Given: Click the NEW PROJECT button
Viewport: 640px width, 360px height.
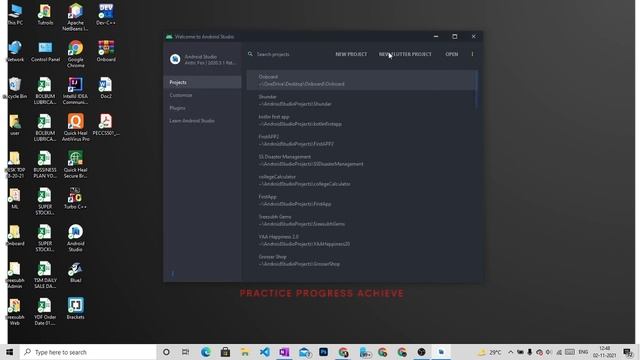Looking at the screenshot, I should [351, 54].
